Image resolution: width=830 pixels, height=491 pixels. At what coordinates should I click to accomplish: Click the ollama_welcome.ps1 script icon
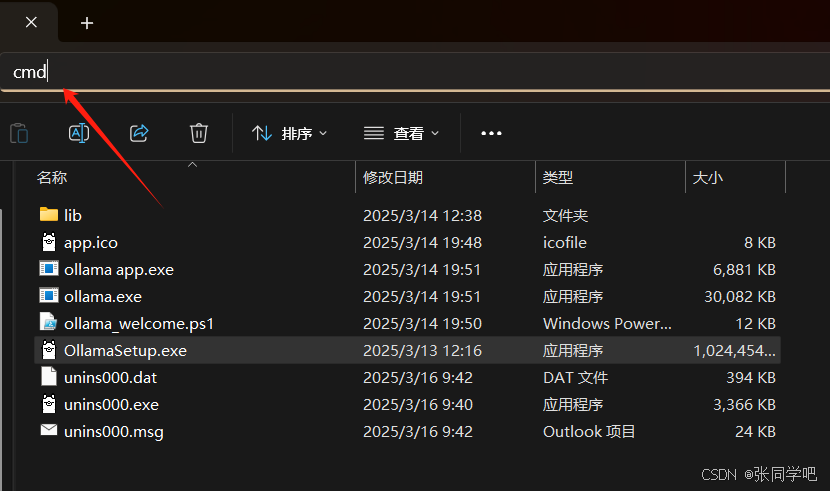(48, 322)
